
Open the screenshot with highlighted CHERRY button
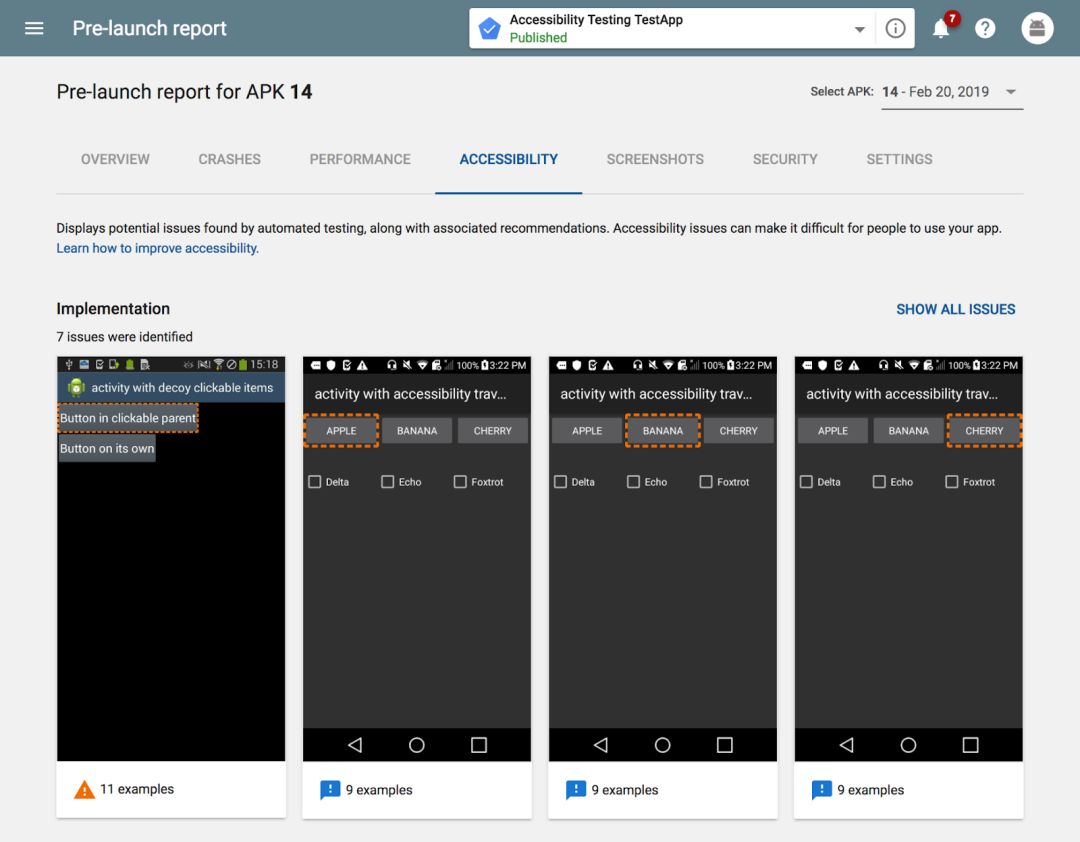click(x=908, y=560)
